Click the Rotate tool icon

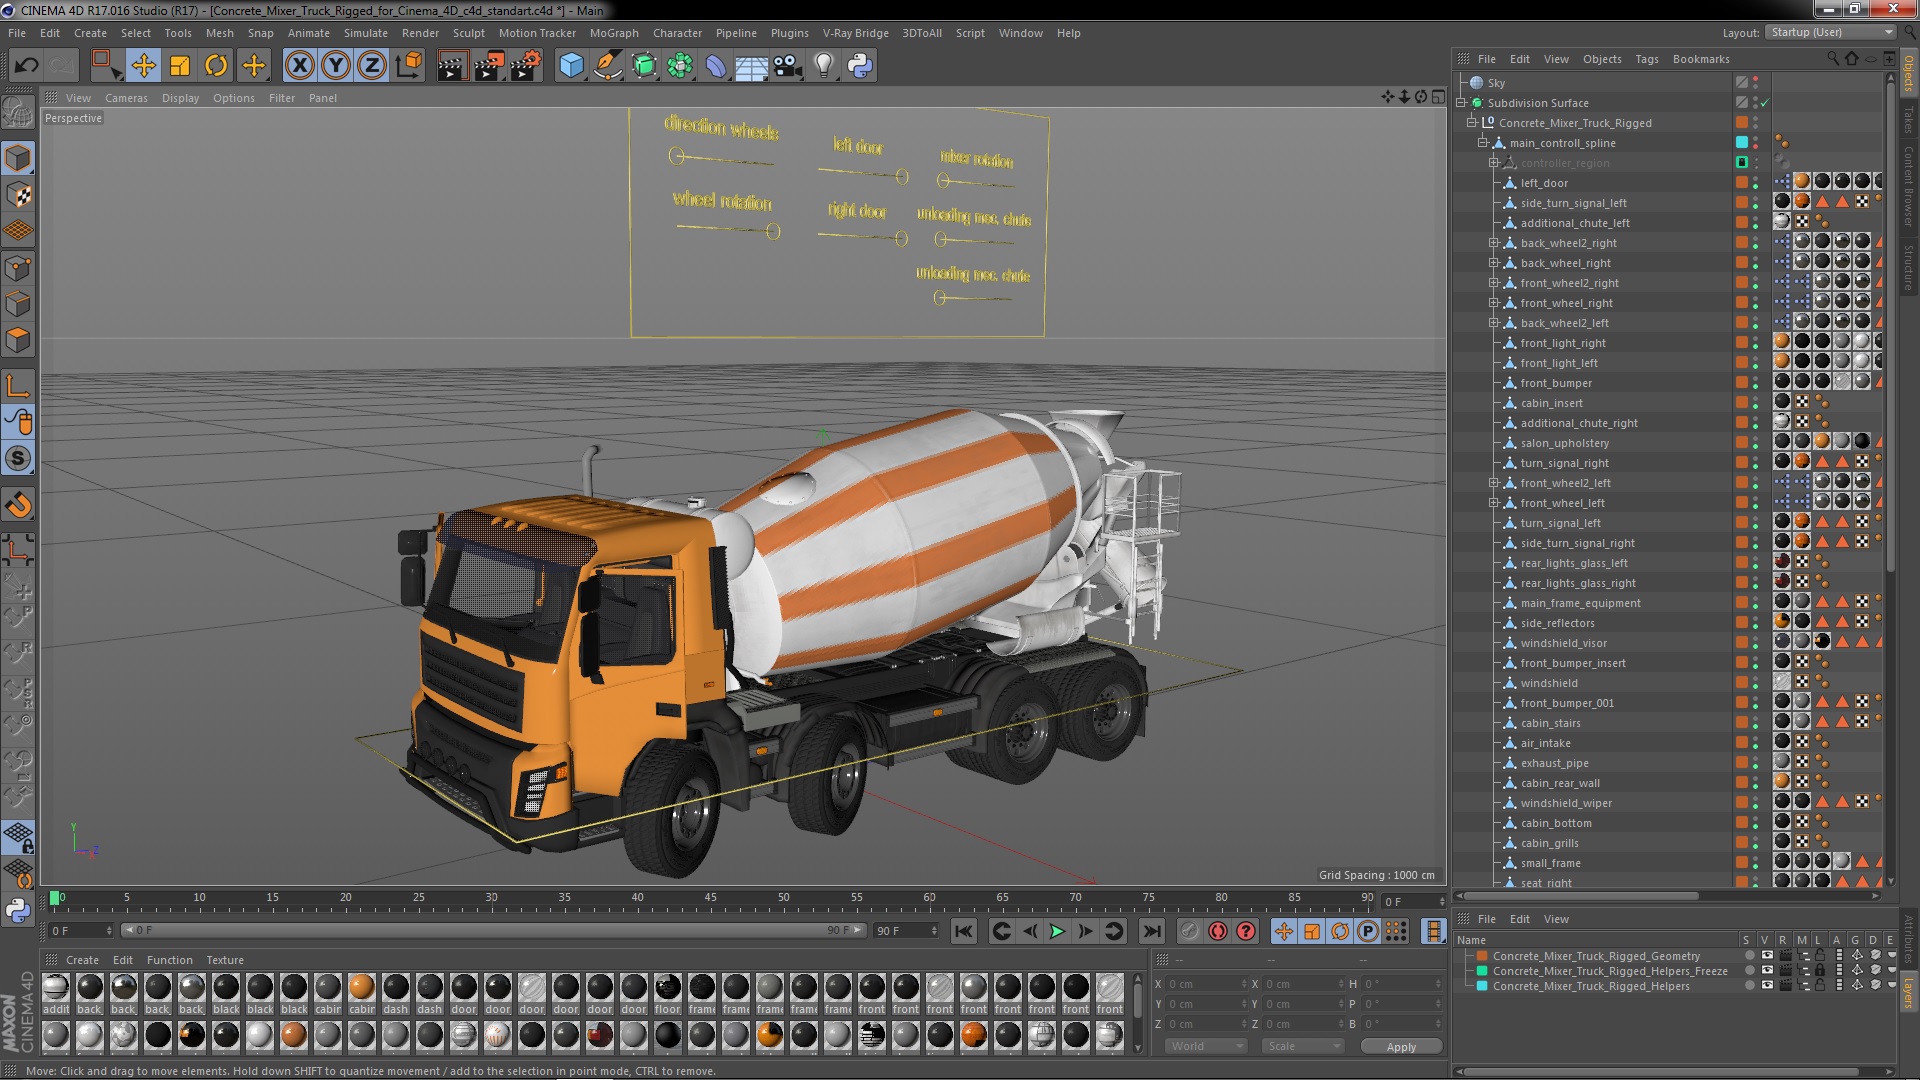click(x=216, y=65)
